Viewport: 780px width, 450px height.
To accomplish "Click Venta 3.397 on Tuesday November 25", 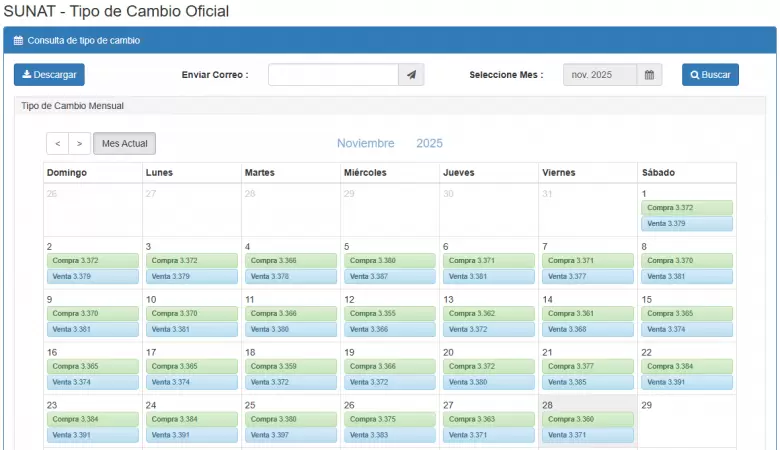I will coord(291,435).
